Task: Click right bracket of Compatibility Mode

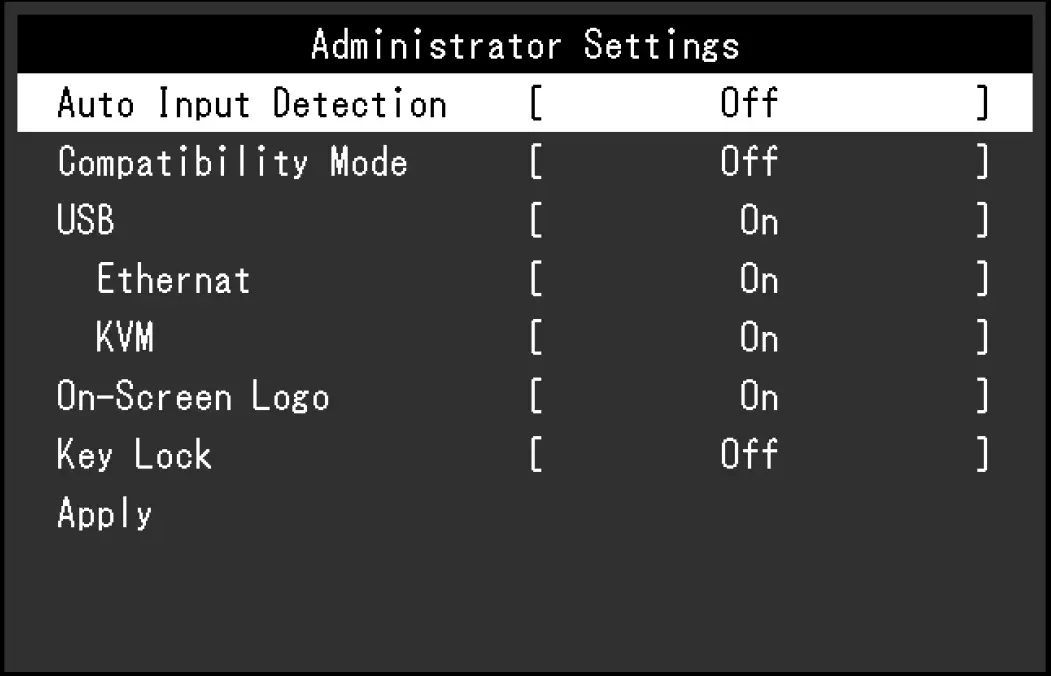Action: pyautogui.click(x=983, y=163)
